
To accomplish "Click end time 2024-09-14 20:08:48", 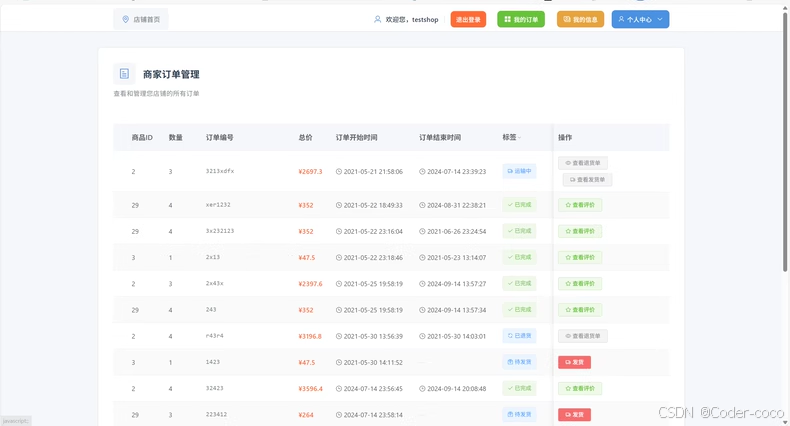I will pyautogui.click(x=452, y=388).
